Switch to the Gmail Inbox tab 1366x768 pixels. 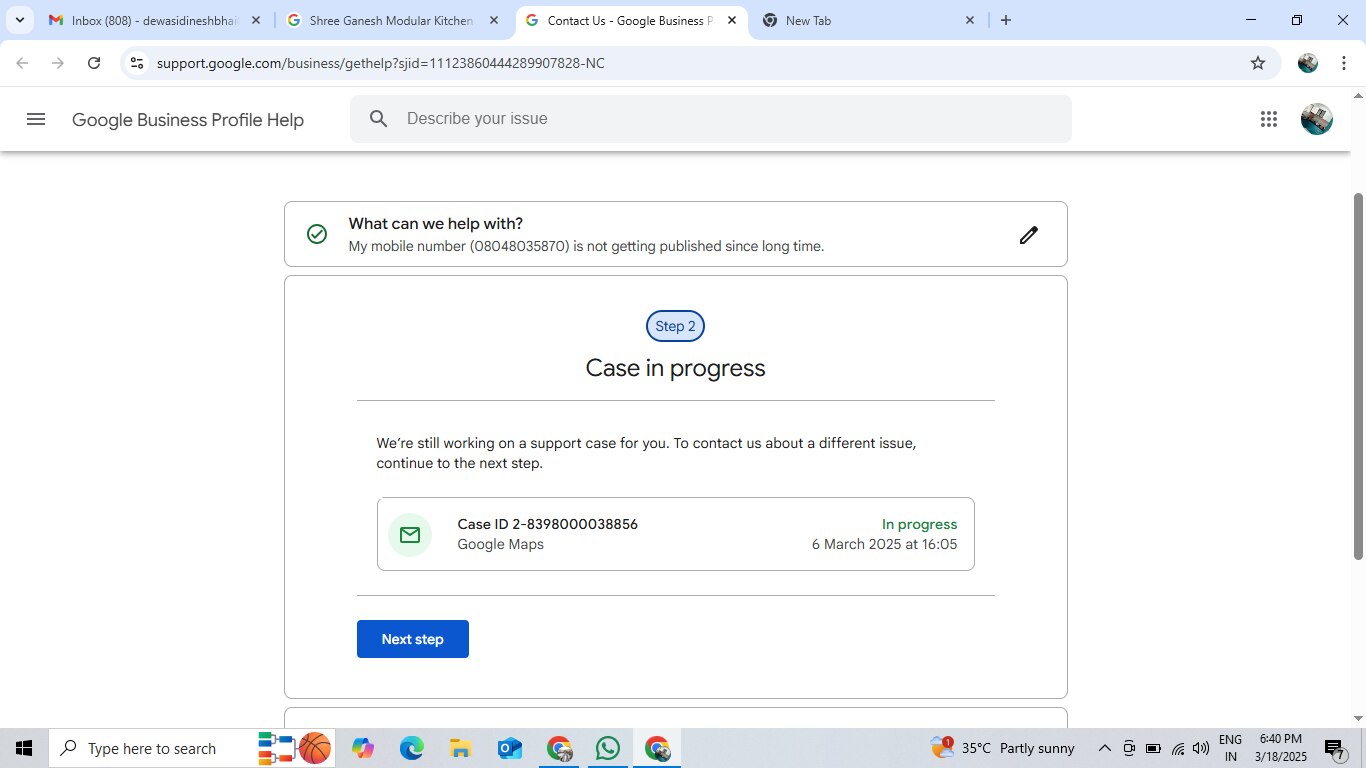pyautogui.click(x=156, y=20)
